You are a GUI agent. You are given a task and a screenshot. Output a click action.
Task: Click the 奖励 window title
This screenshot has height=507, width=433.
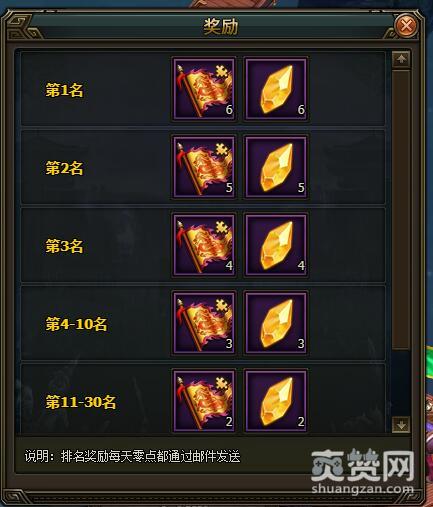(221, 26)
